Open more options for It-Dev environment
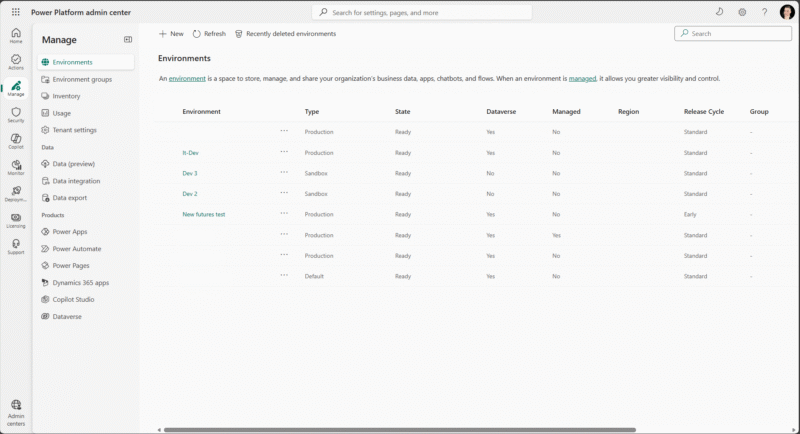The width and height of the screenshot is (800, 434). (x=284, y=152)
